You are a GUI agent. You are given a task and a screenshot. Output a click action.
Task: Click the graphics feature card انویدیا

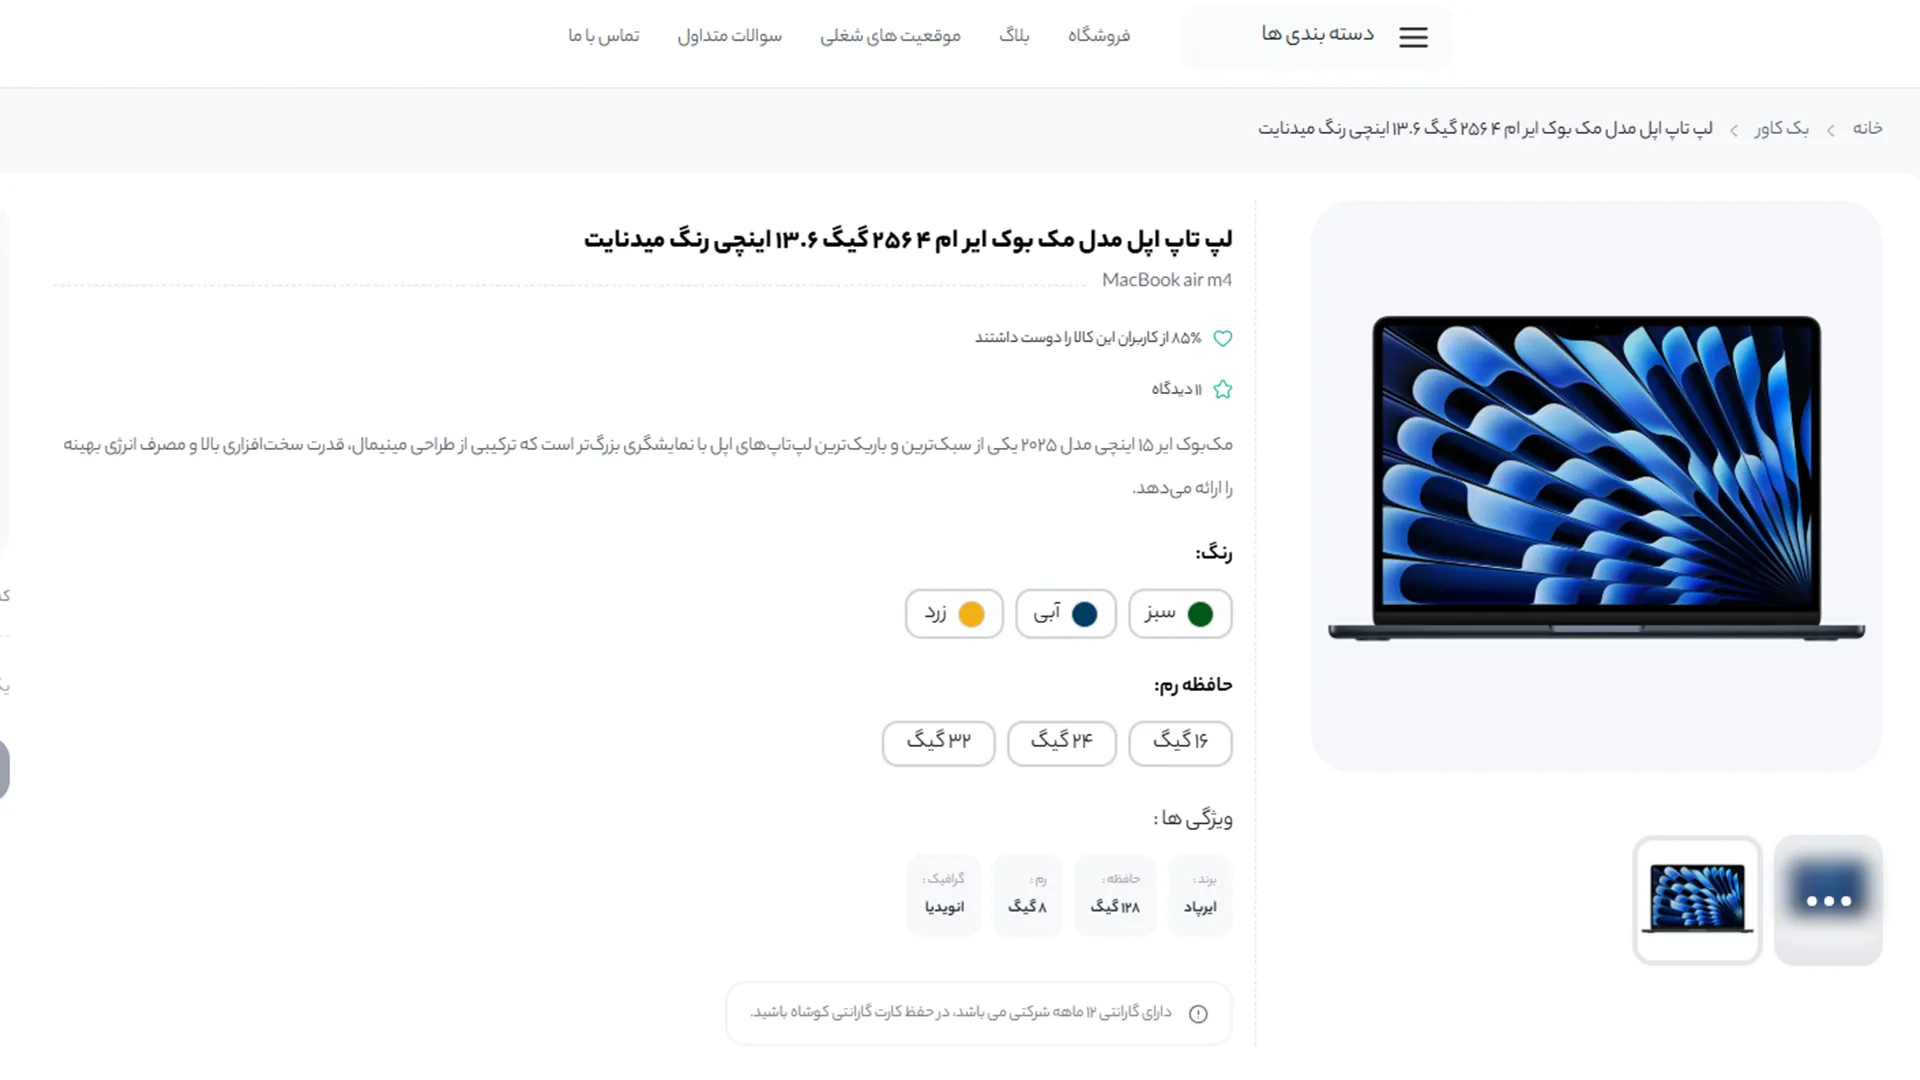[944, 895]
